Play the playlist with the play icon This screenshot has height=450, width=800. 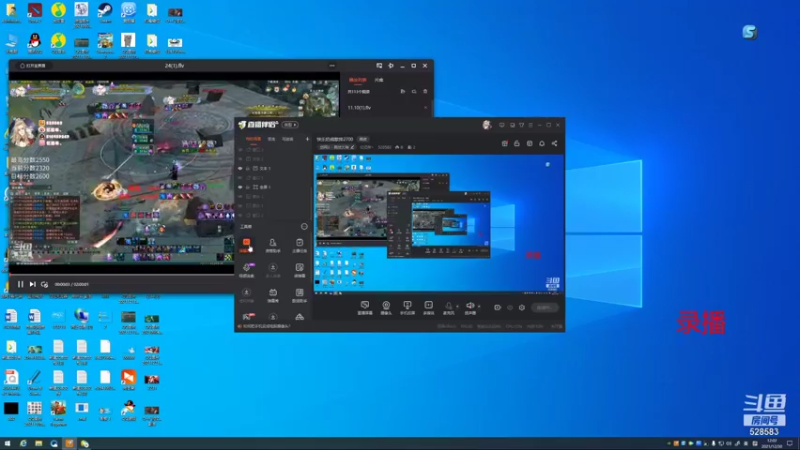403,92
